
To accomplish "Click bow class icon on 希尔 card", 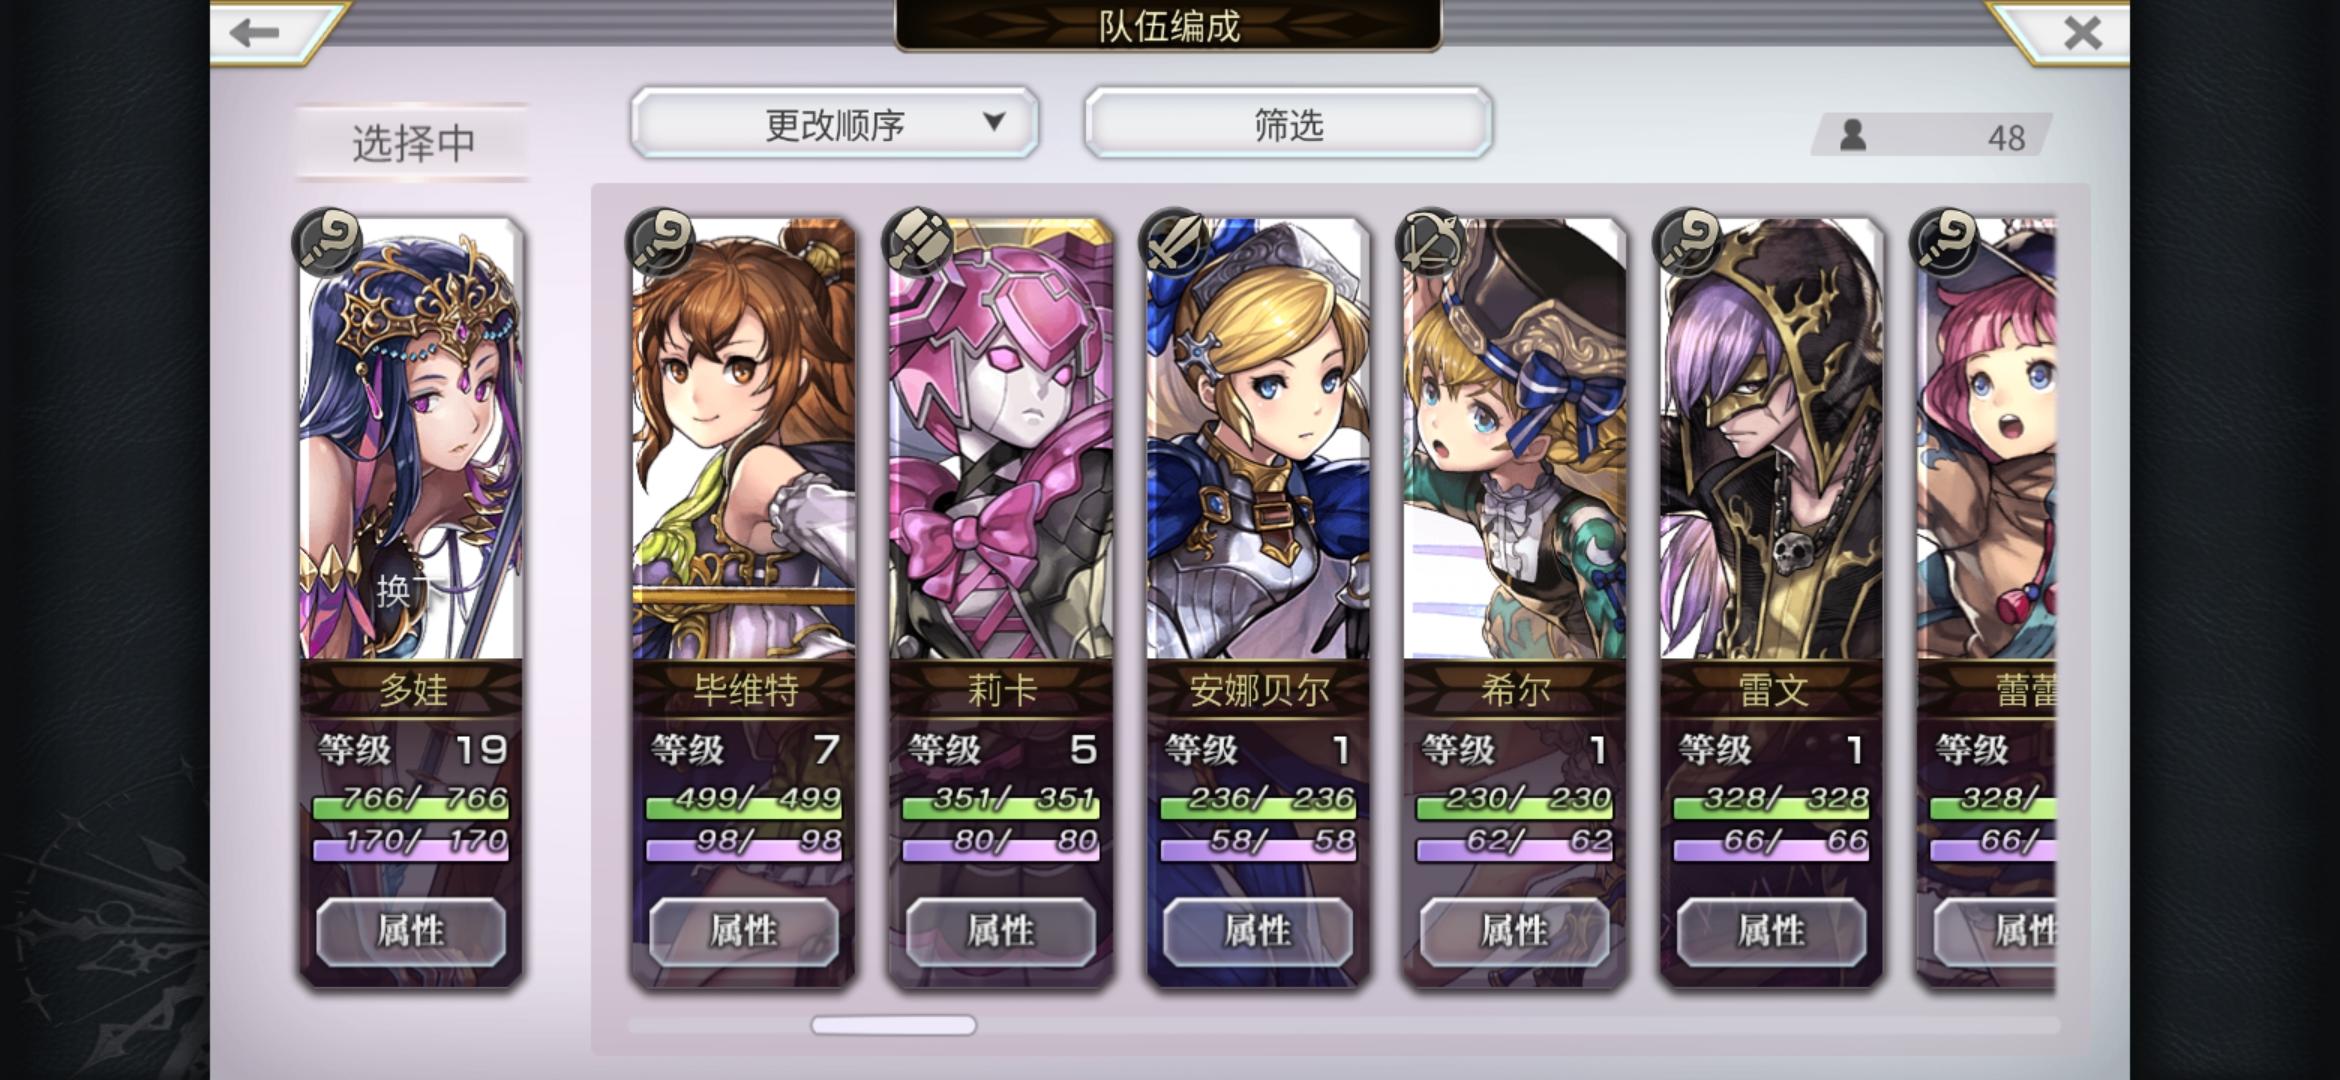I will (1431, 241).
